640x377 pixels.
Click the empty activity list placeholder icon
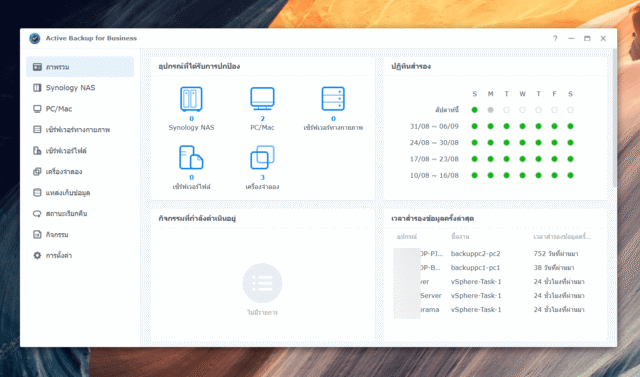click(262, 283)
